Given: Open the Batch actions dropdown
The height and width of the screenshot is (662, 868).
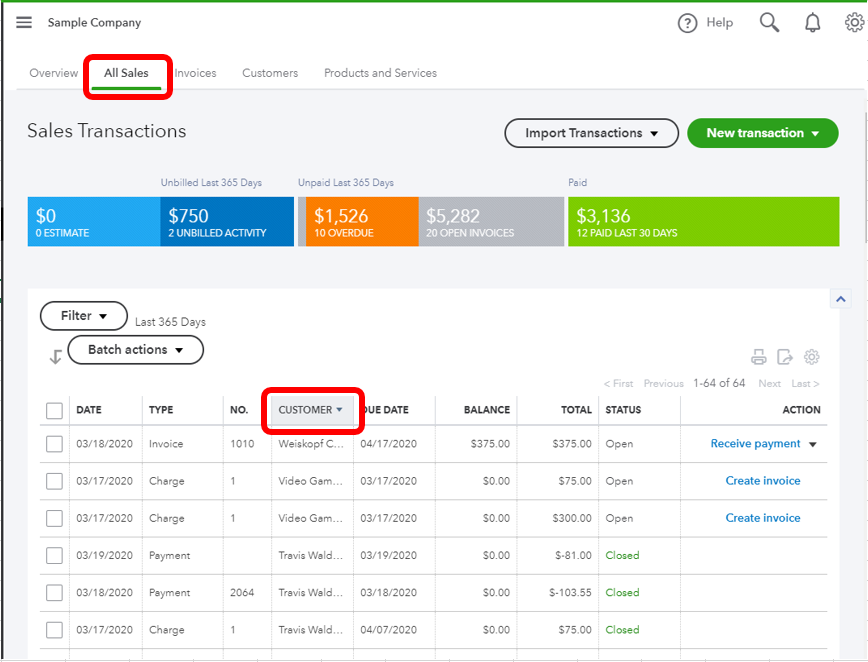Looking at the screenshot, I should 136,350.
